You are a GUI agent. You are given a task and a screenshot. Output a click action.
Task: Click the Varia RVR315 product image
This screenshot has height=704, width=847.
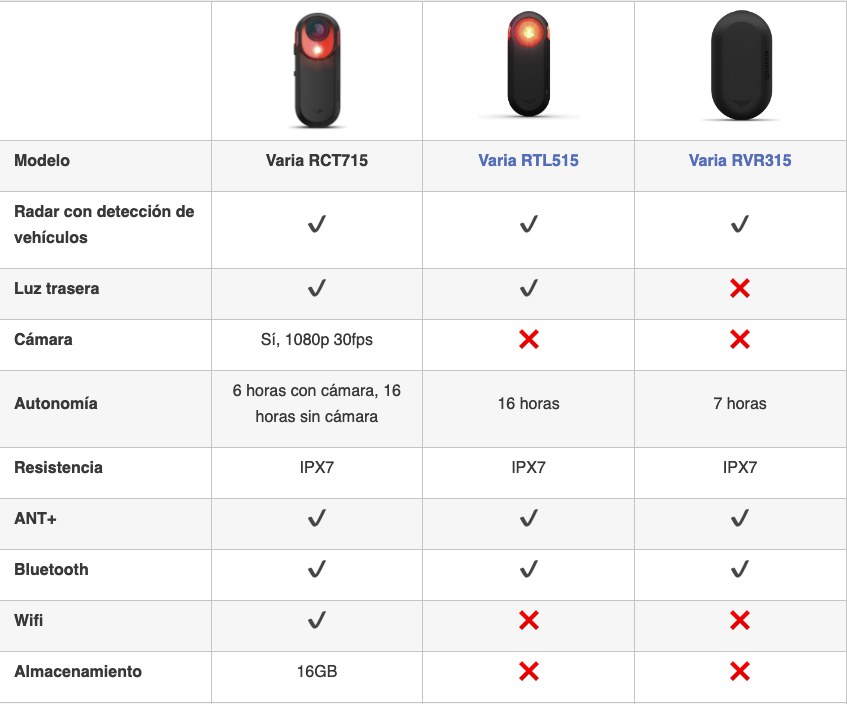740,68
